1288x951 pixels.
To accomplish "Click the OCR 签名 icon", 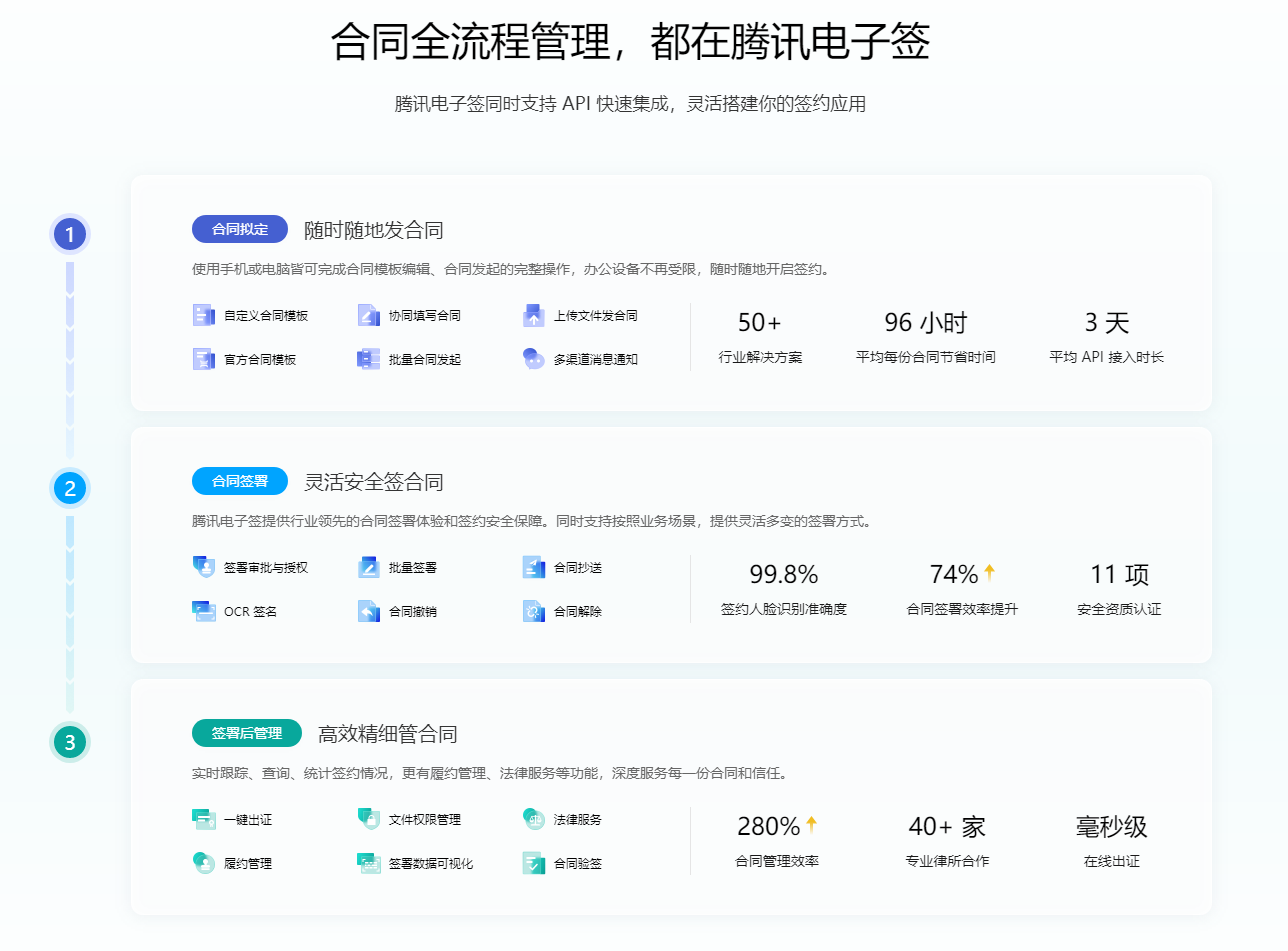I will point(204,611).
